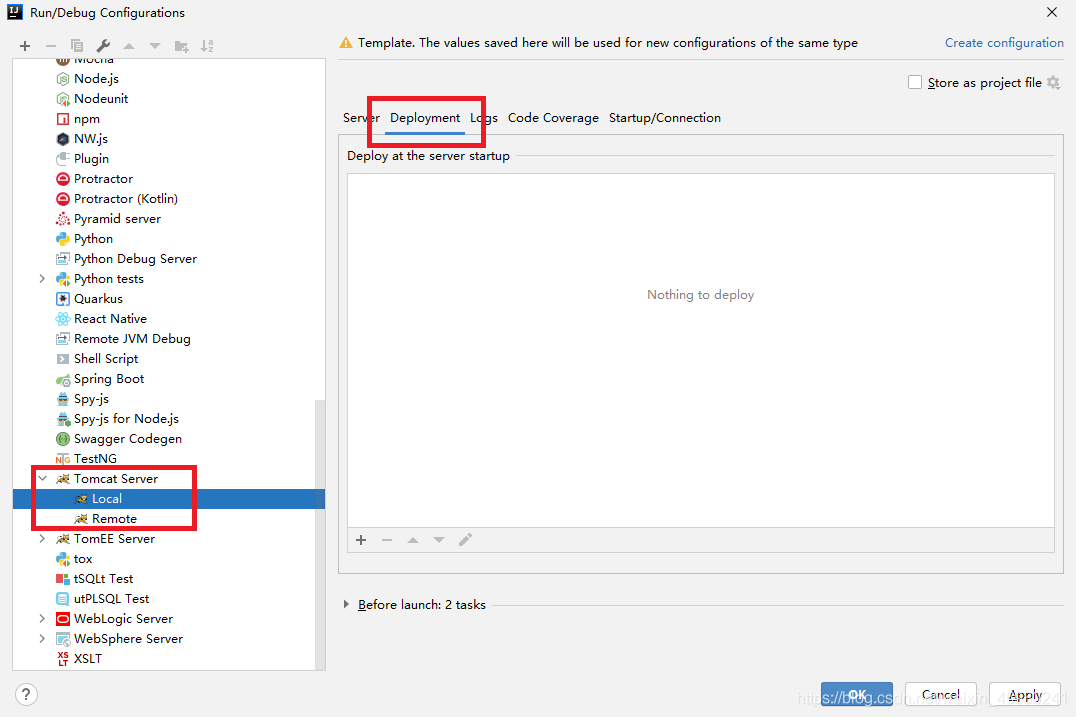
Task: Open help question mark button
Action: tap(26, 694)
